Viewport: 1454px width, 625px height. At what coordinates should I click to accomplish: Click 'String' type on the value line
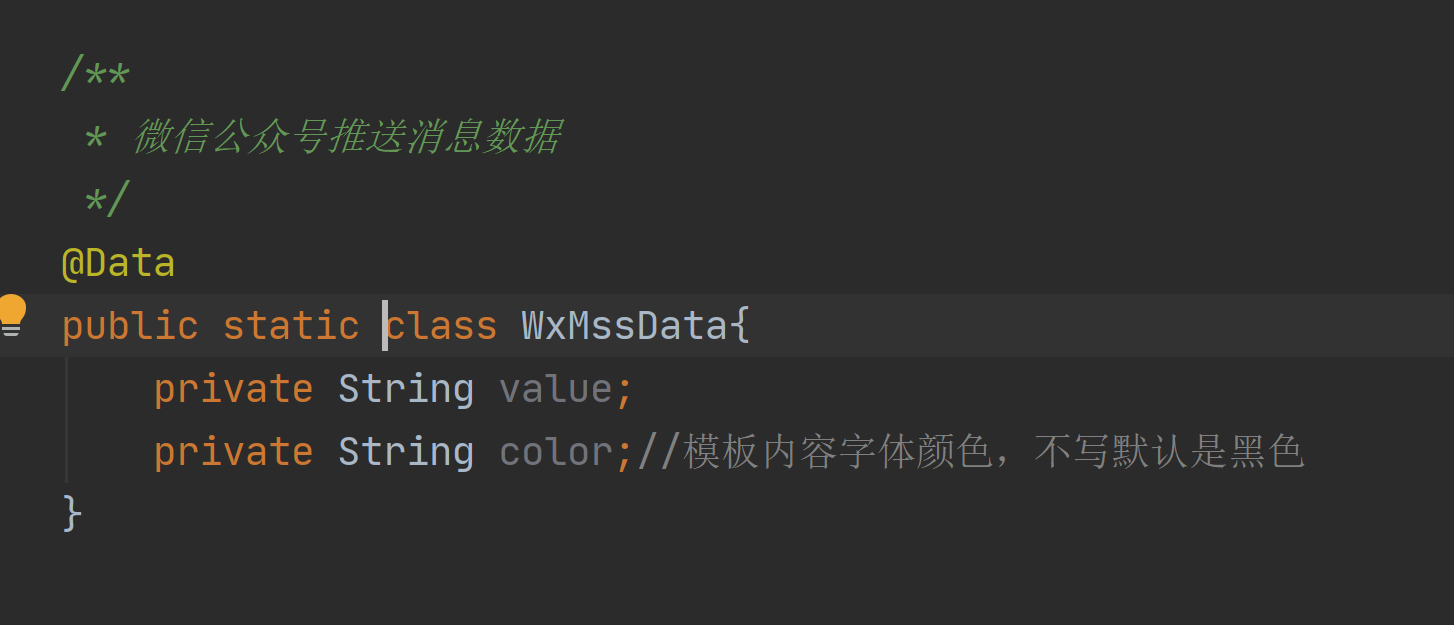[406, 390]
